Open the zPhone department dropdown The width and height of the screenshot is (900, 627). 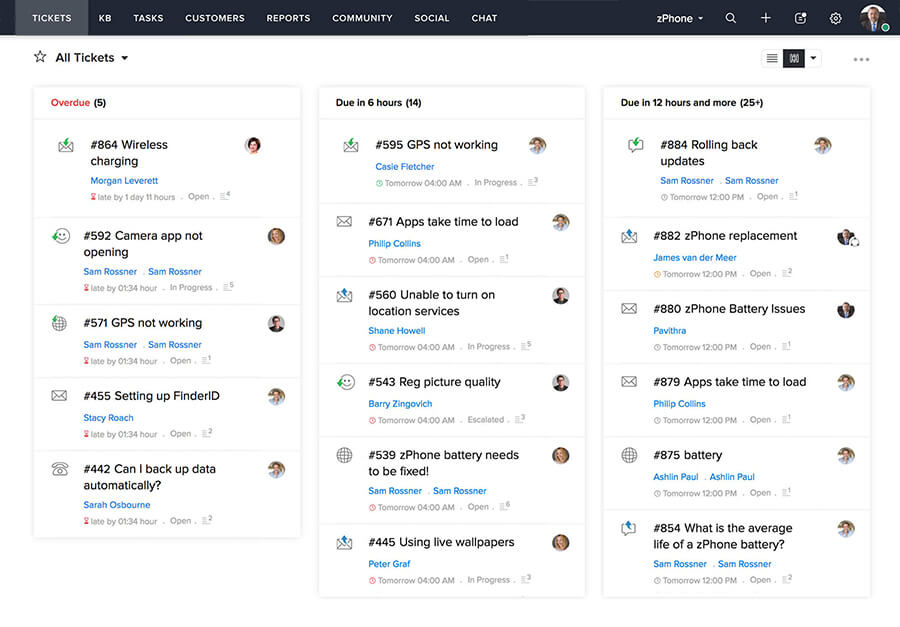(x=680, y=18)
